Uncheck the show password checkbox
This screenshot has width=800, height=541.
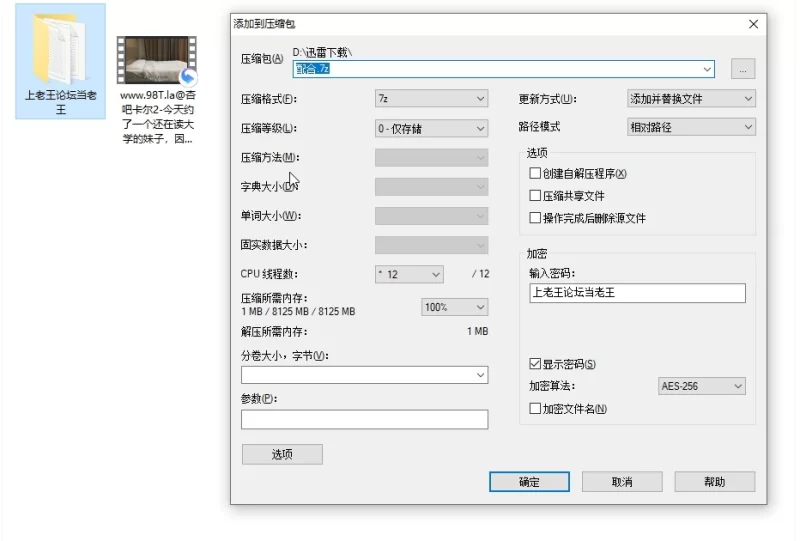point(535,364)
